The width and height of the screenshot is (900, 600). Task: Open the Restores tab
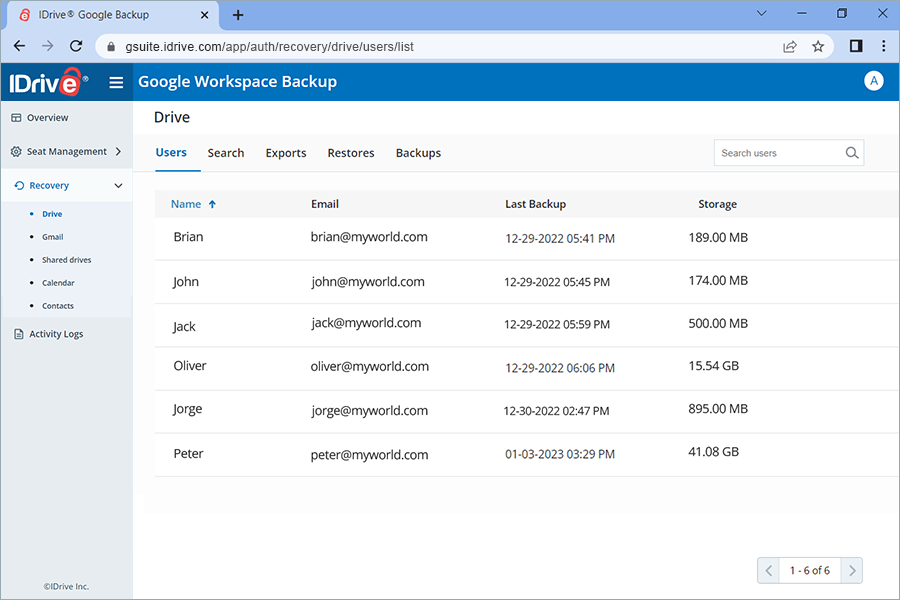pyautogui.click(x=350, y=153)
